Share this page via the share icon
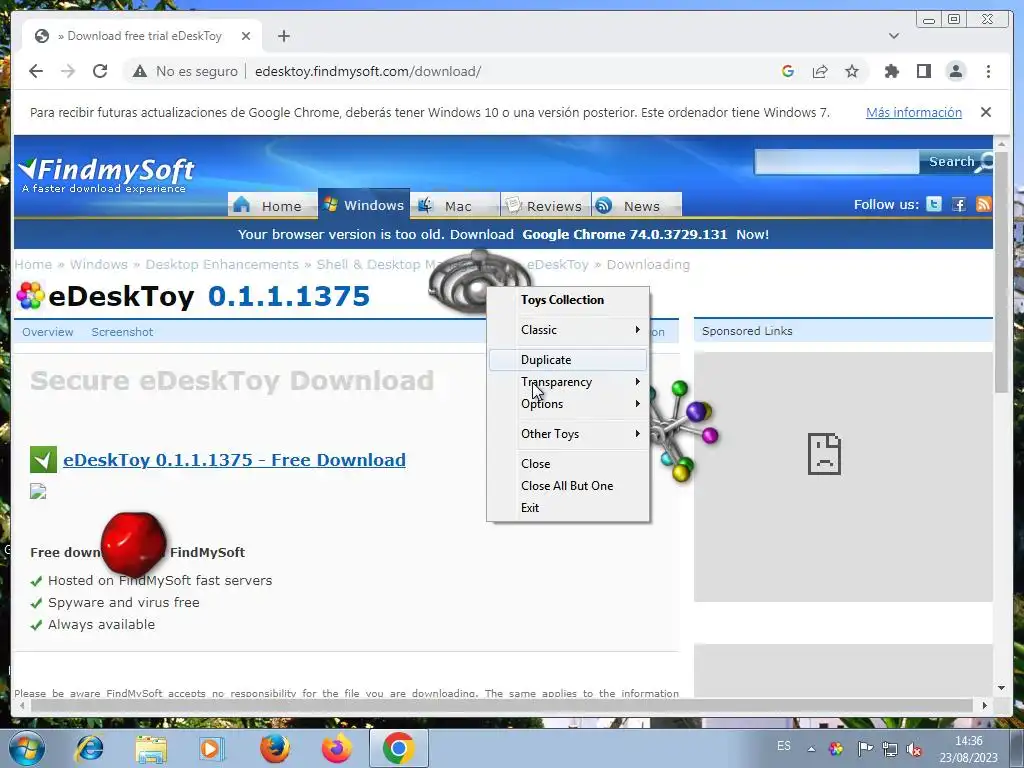 point(820,71)
